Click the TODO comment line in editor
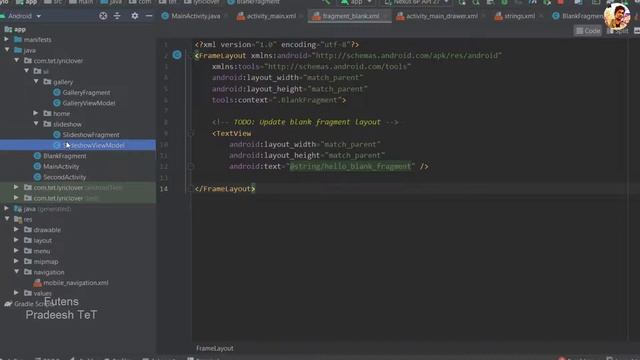Screen dimensions: 640x360 [x=305, y=122]
